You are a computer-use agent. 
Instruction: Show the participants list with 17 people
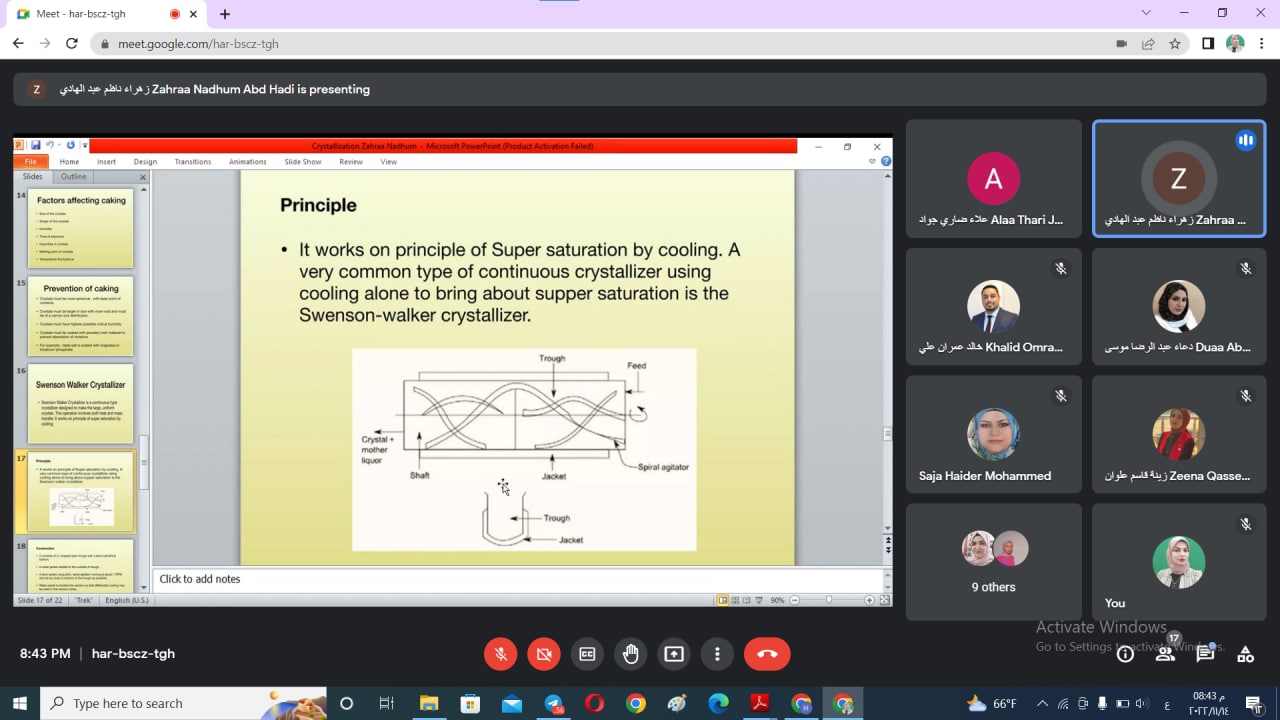coord(1165,654)
